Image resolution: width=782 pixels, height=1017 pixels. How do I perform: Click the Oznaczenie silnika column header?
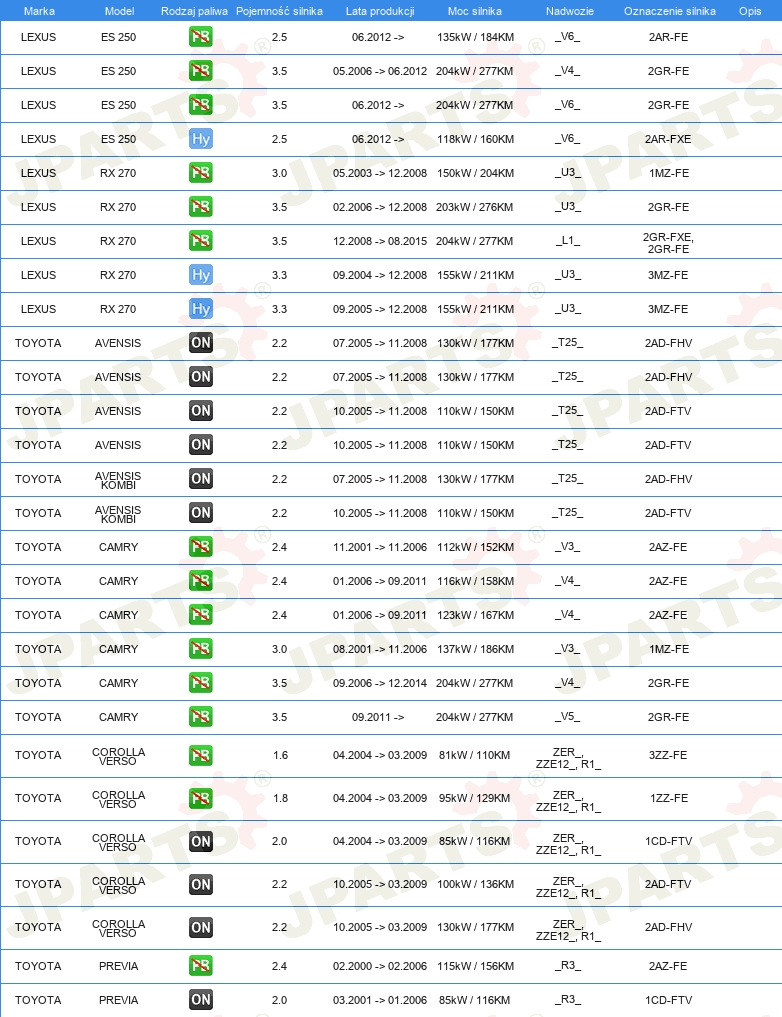click(x=670, y=11)
